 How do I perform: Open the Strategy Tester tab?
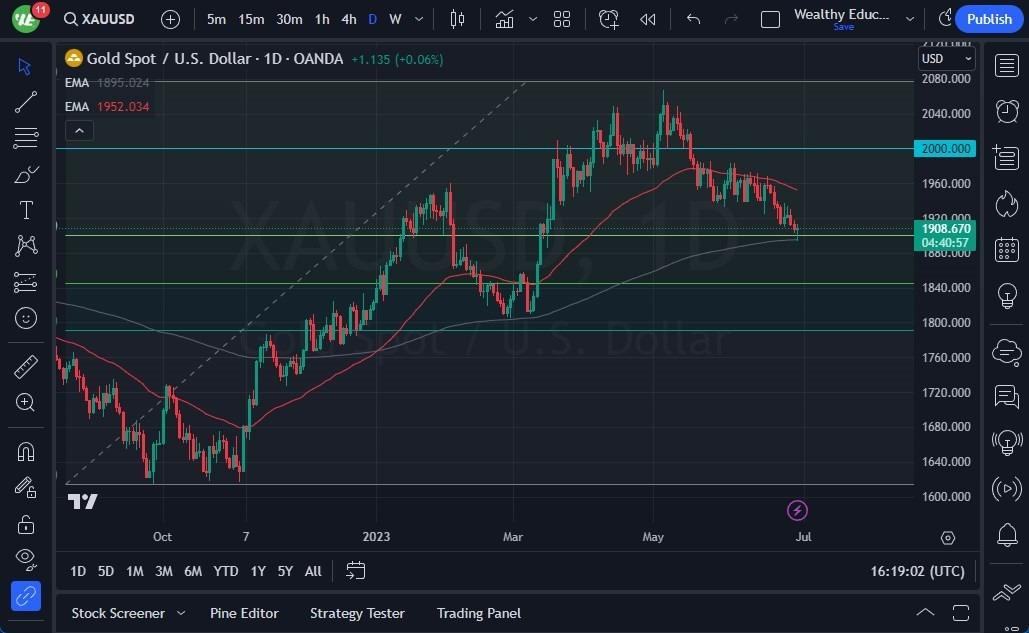(x=357, y=613)
